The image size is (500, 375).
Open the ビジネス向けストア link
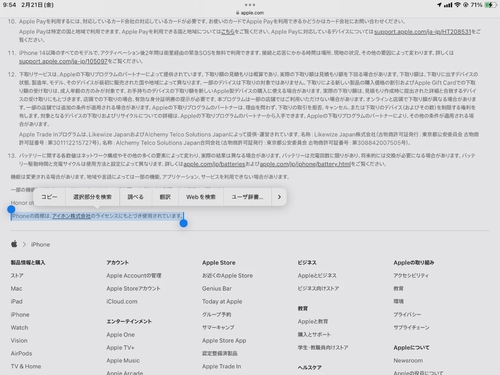318,289
